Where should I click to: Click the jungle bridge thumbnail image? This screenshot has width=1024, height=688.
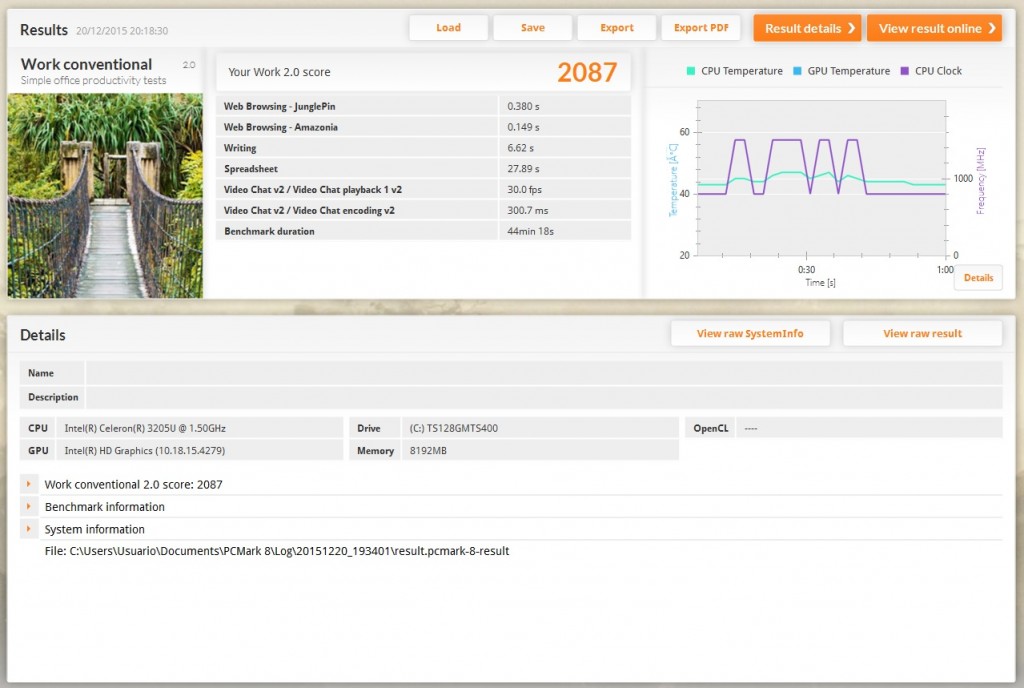105,196
